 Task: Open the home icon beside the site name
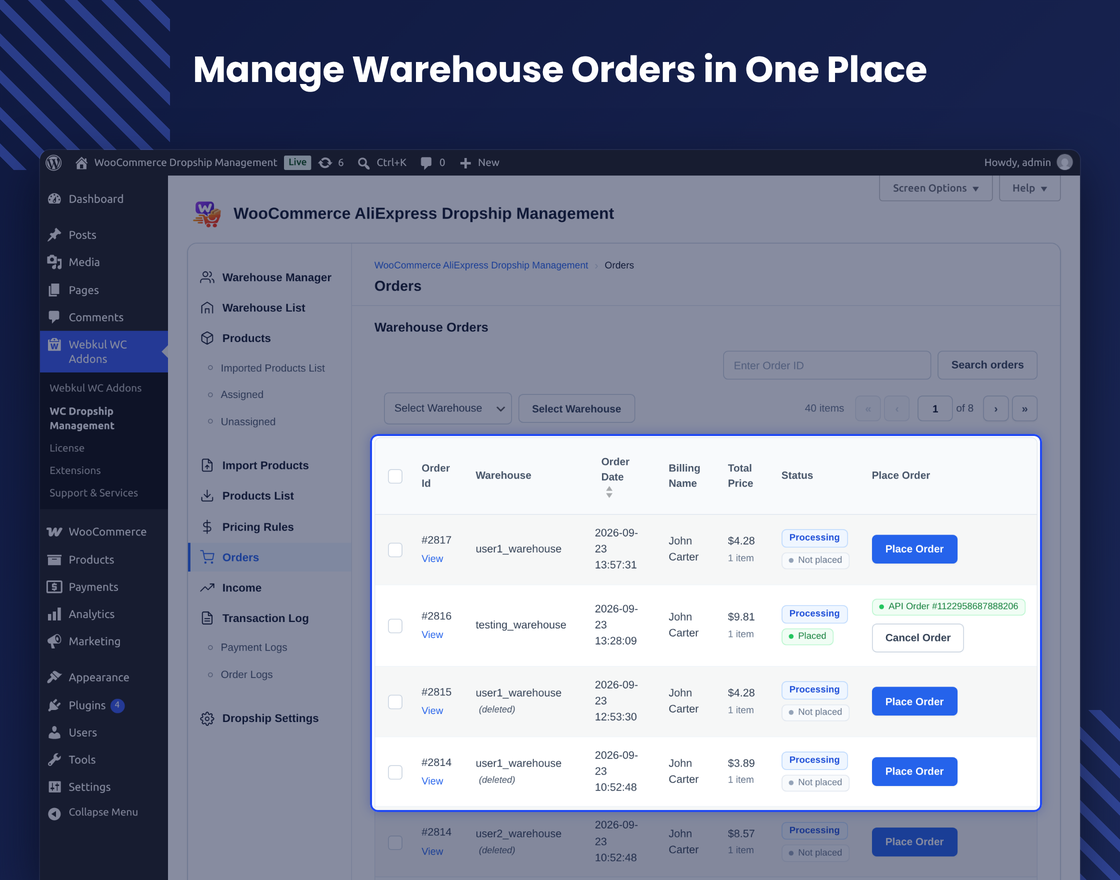point(81,163)
